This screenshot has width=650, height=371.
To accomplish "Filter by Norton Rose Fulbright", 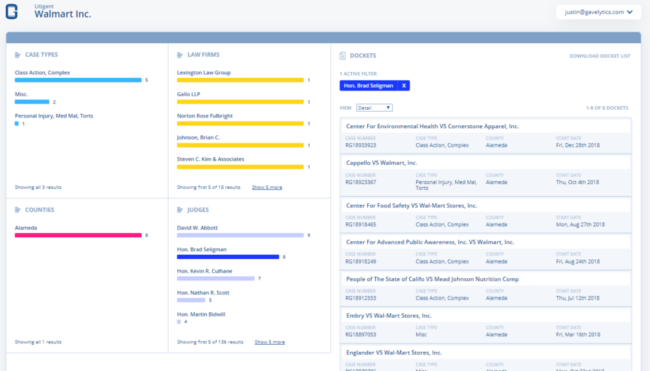I will tap(205, 116).
